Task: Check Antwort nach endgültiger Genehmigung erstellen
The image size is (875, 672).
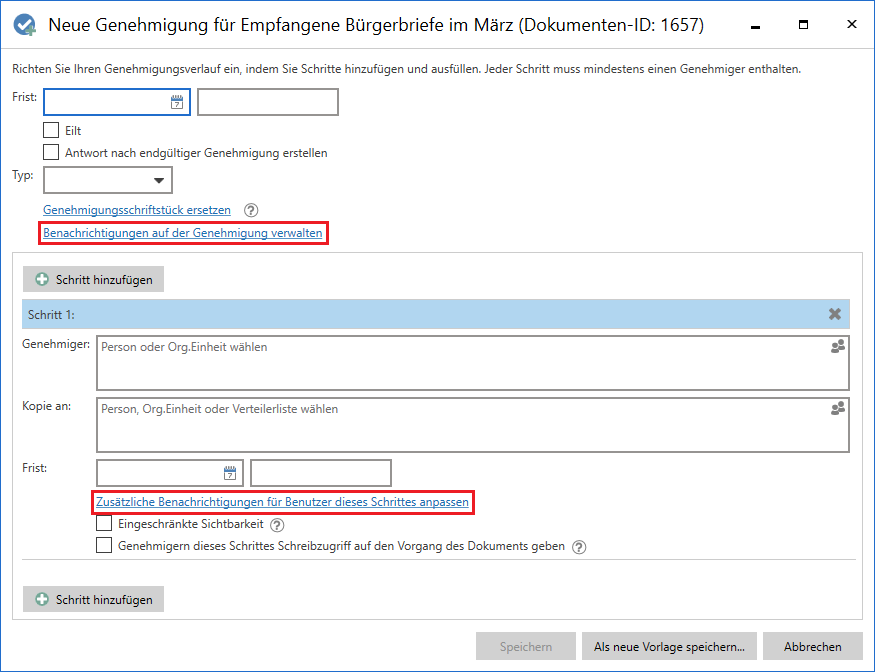Action: point(51,153)
